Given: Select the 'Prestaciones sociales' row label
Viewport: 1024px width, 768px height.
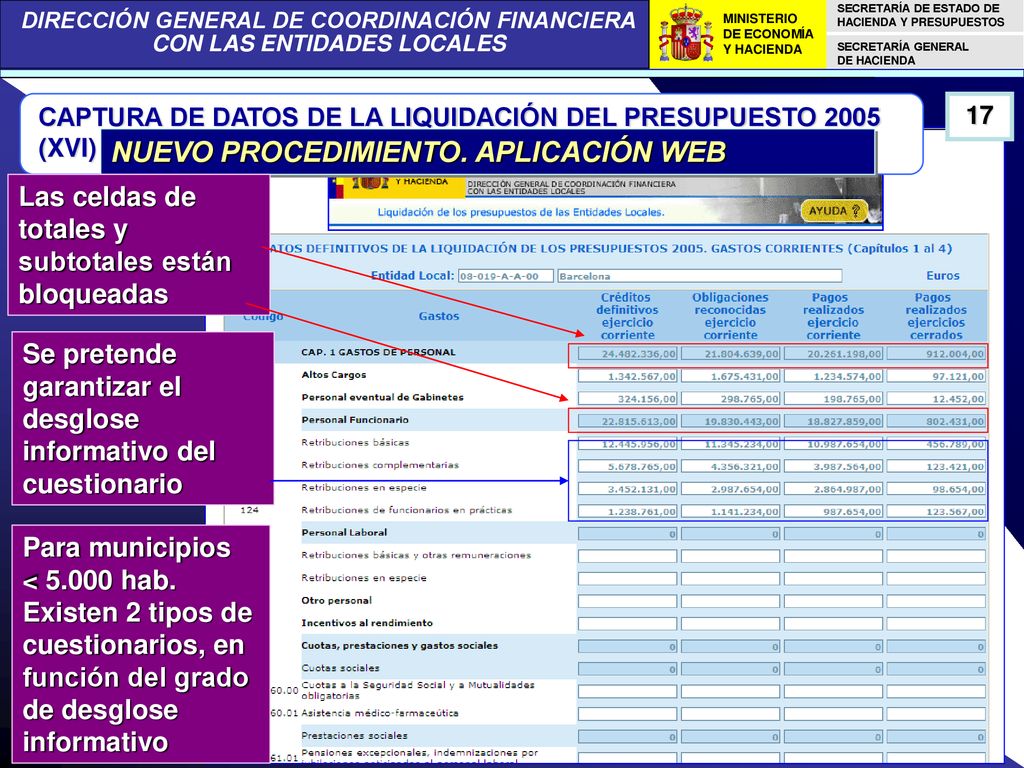Looking at the screenshot, I should point(354,735).
